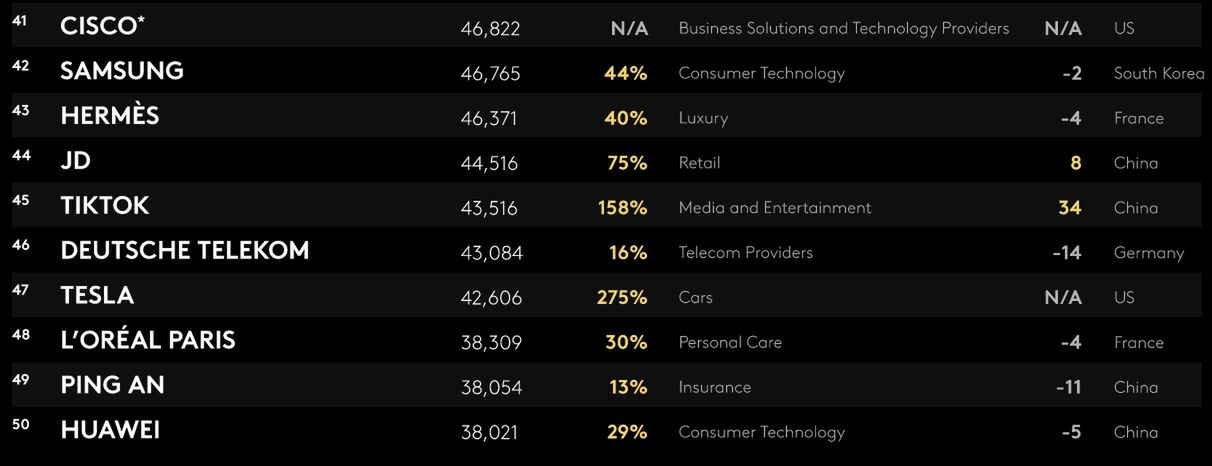Screen dimensions: 1212x466
Task: Select the HERMÈS brand name
Action: tap(110, 117)
